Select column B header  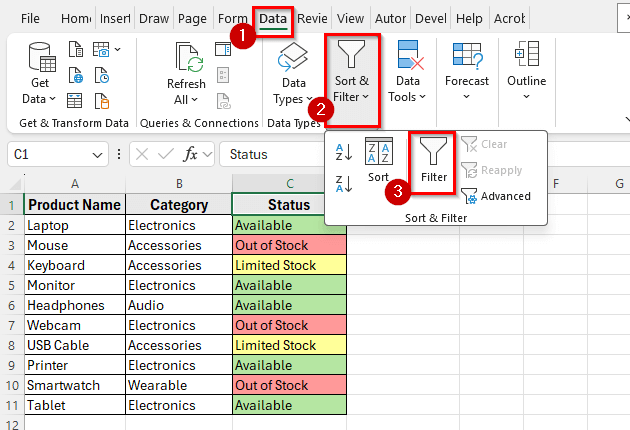179,184
